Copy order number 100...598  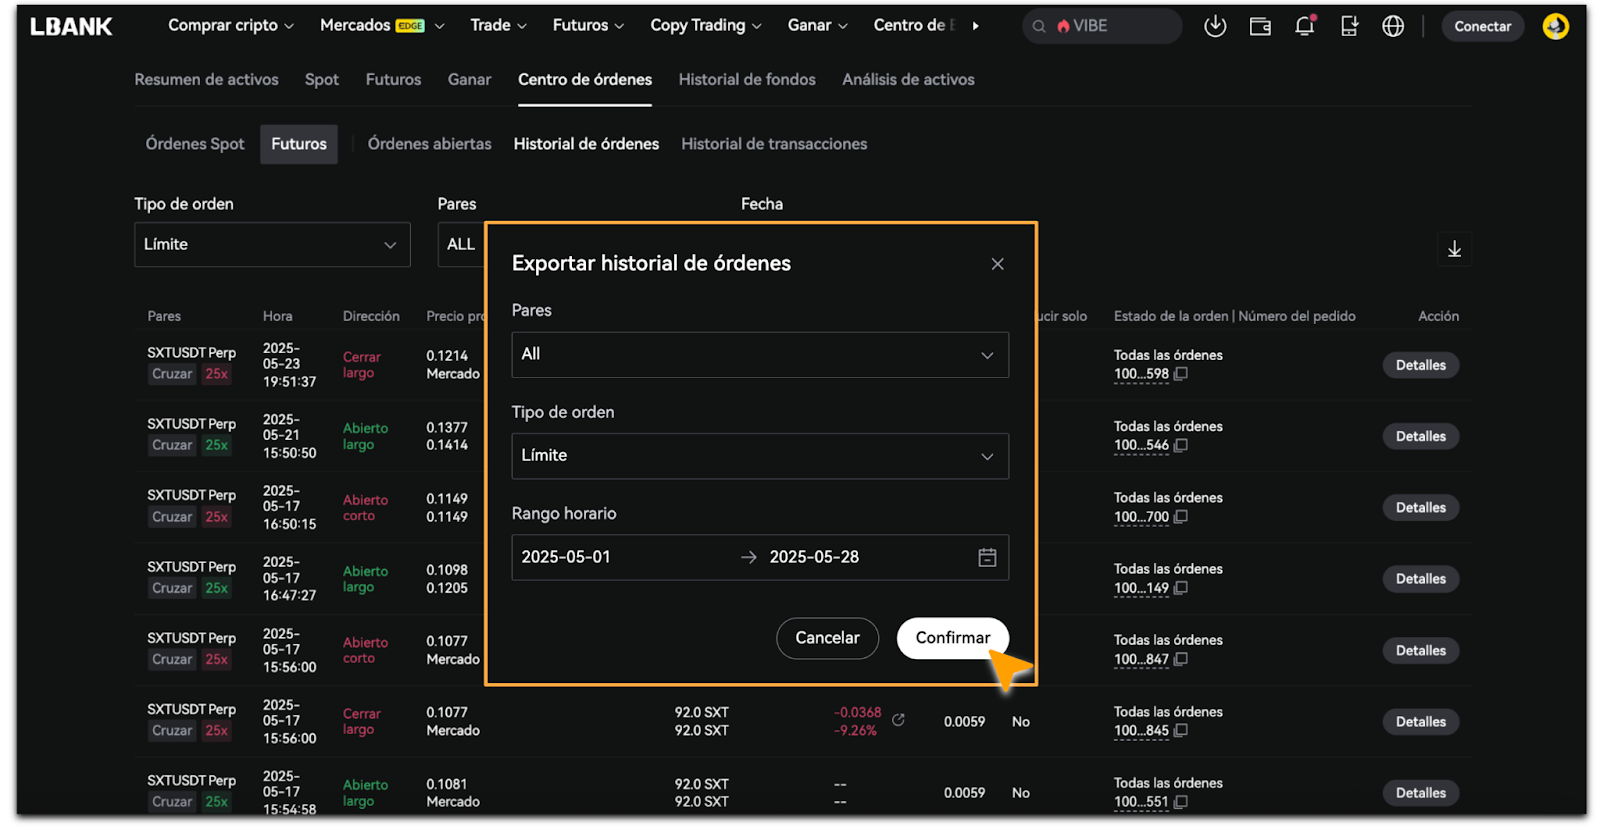coord(1181,374)
